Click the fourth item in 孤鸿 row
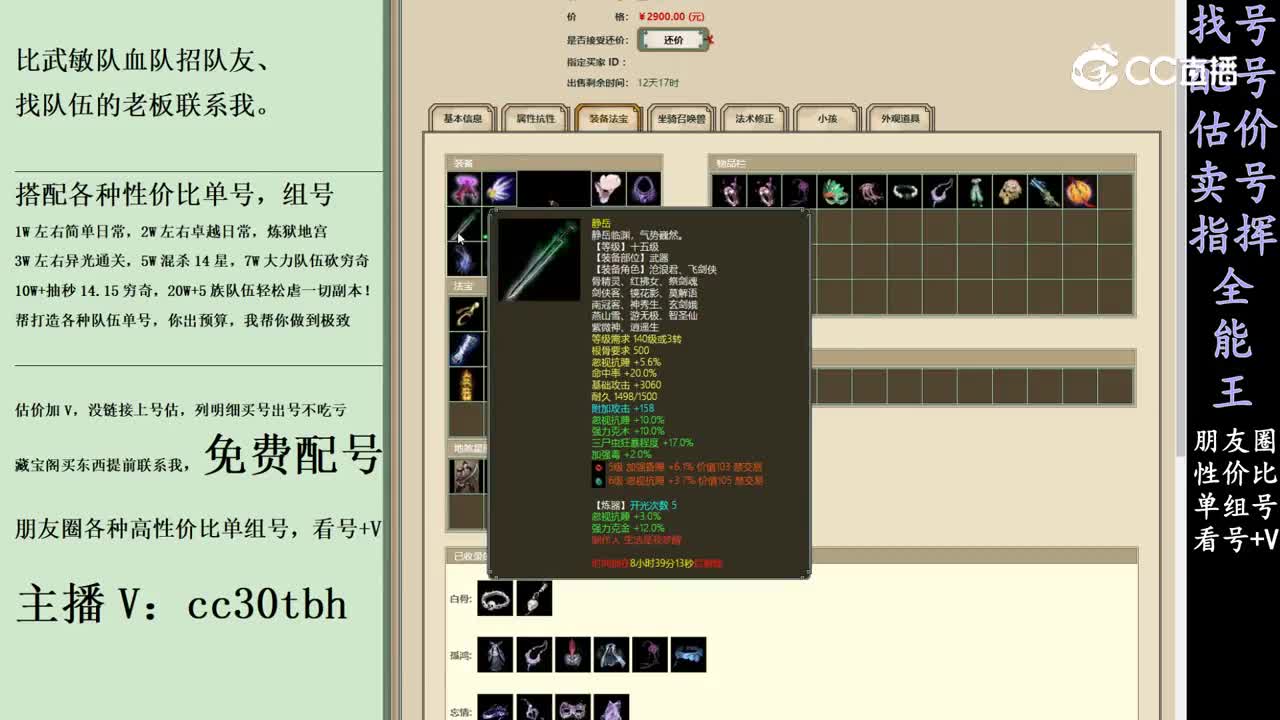The image size is (1280, 720). point(611,655)
